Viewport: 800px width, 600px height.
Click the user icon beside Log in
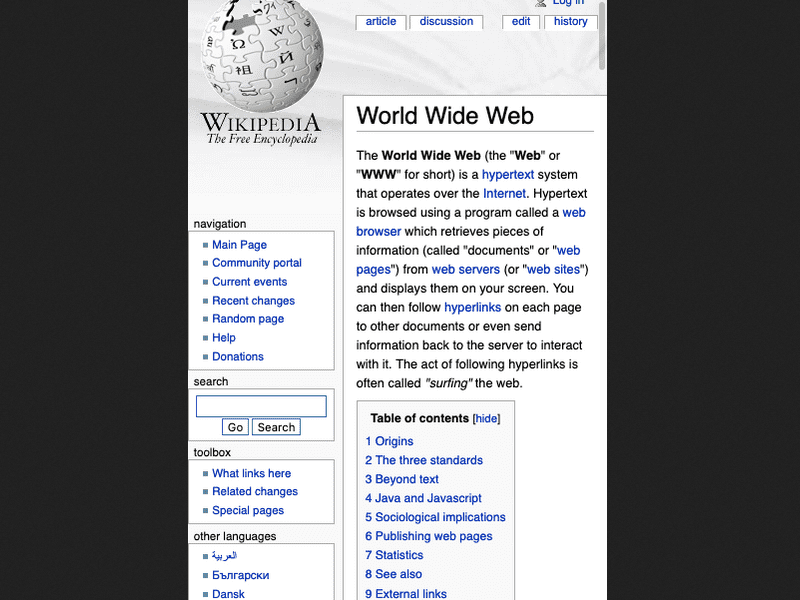pos(541,3)
